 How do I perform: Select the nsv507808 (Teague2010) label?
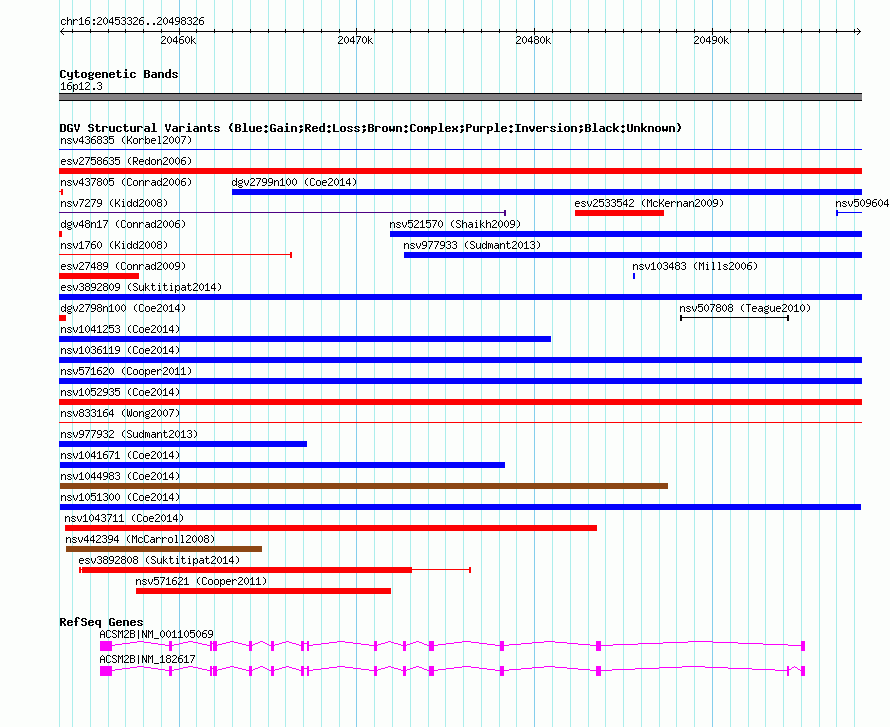745,308
